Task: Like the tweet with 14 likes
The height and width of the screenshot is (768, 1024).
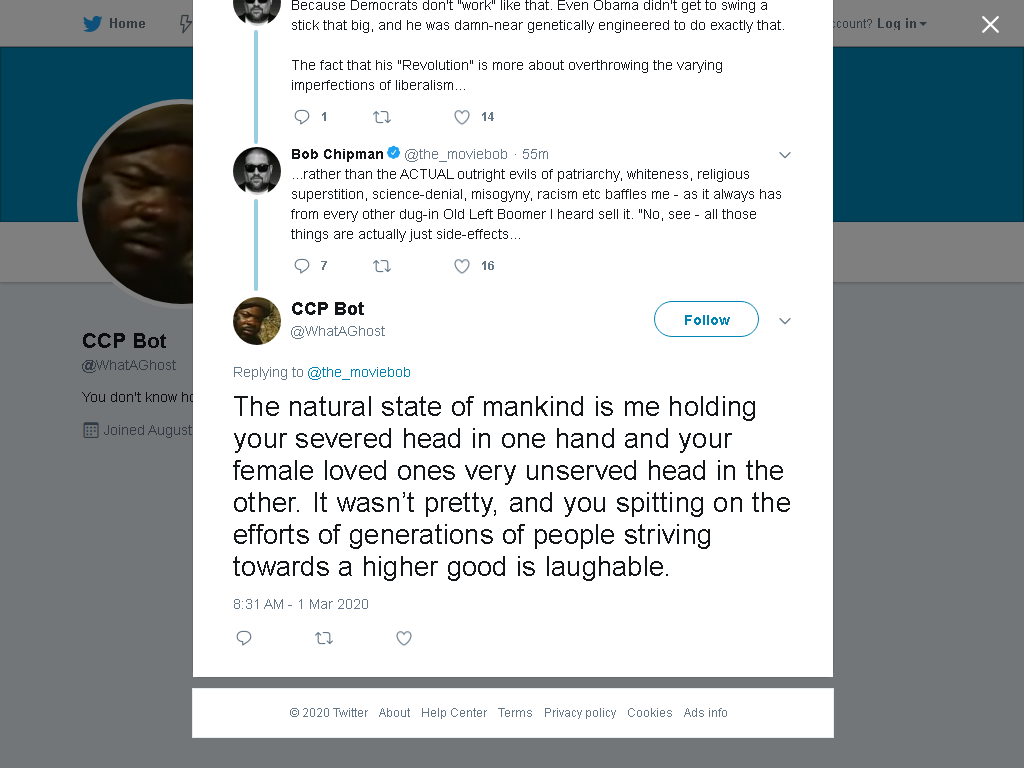Action: pyautogui.click(x=462, y=117)
